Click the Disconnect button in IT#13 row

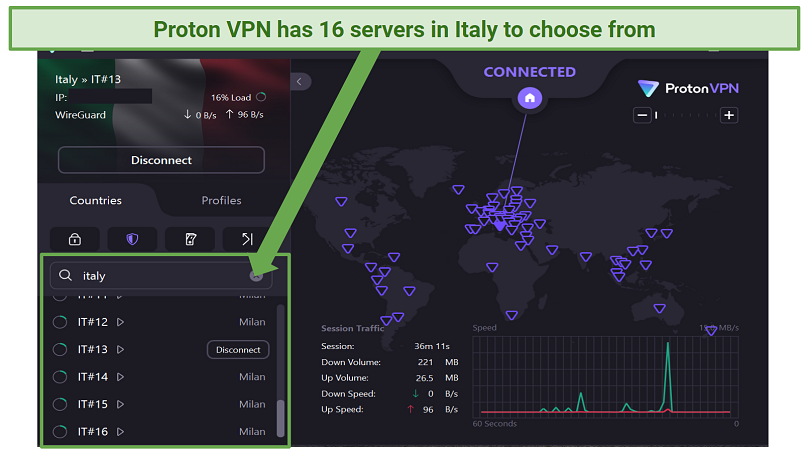[x=238, y=350]
